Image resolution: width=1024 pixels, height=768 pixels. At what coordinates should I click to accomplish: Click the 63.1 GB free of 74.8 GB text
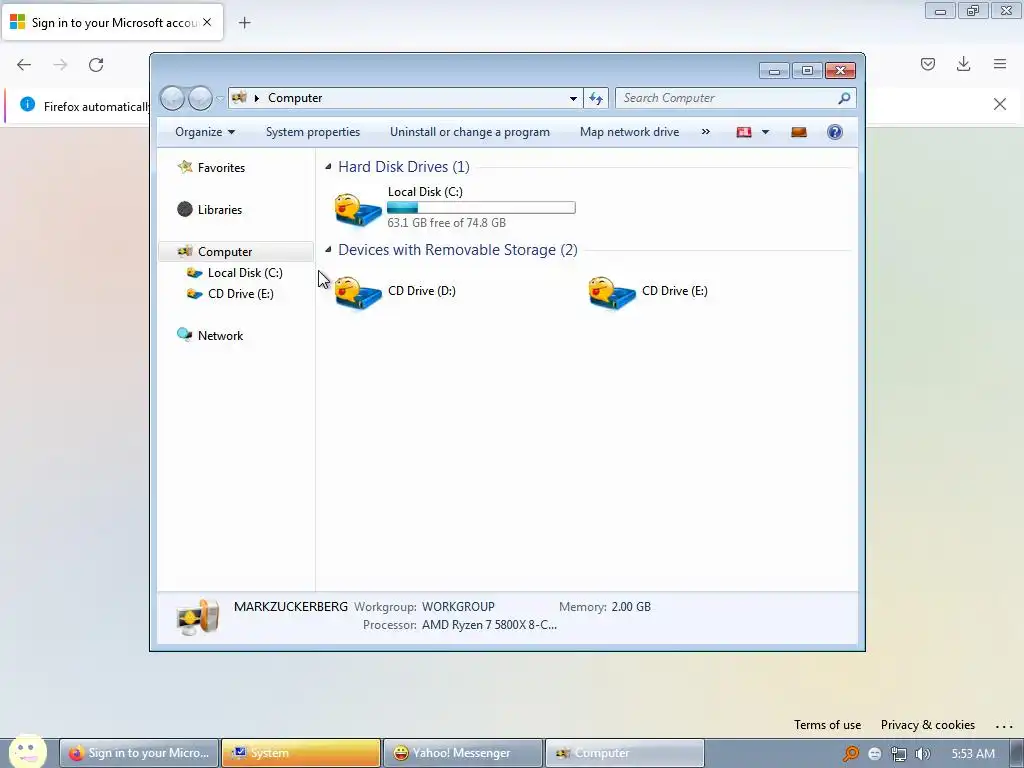point(447,223)
